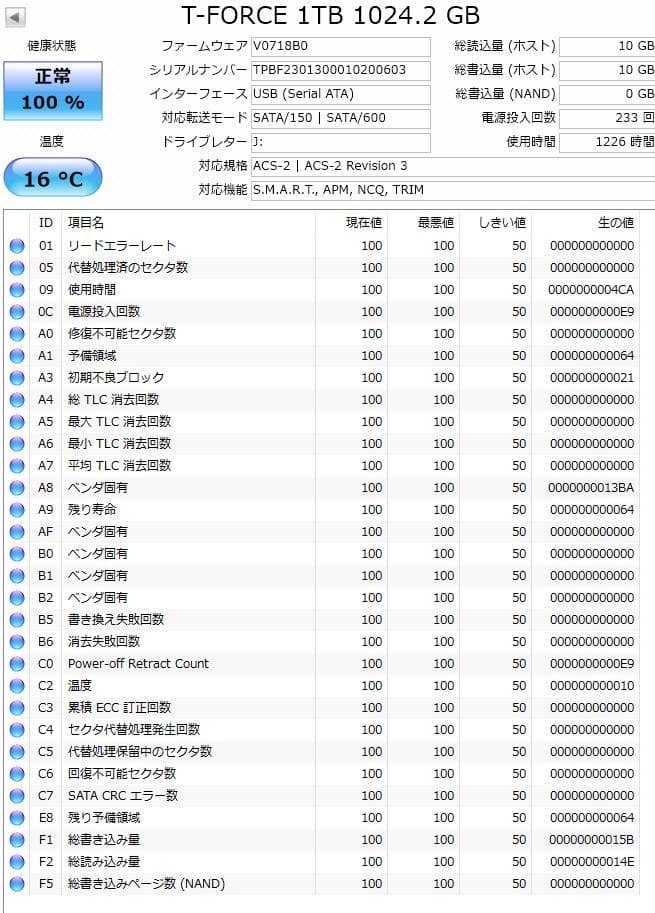The width and height of the screenshot is (655, 913).
Task: Select the 総書き込みページ数 (NAND) attribute name
Action: (146, 884)
